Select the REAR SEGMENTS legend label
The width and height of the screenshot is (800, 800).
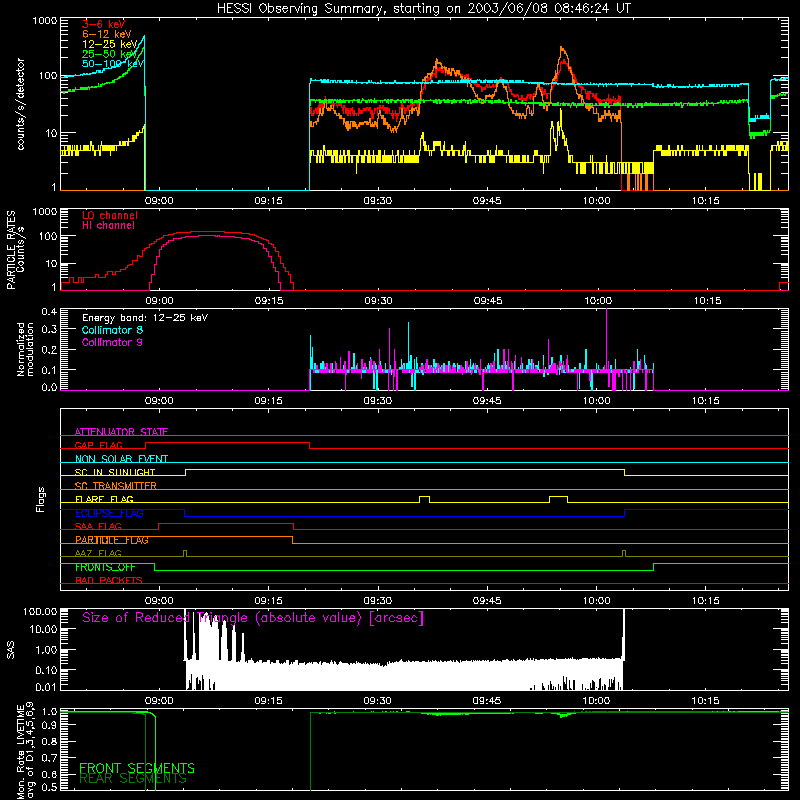coord(133,778)
